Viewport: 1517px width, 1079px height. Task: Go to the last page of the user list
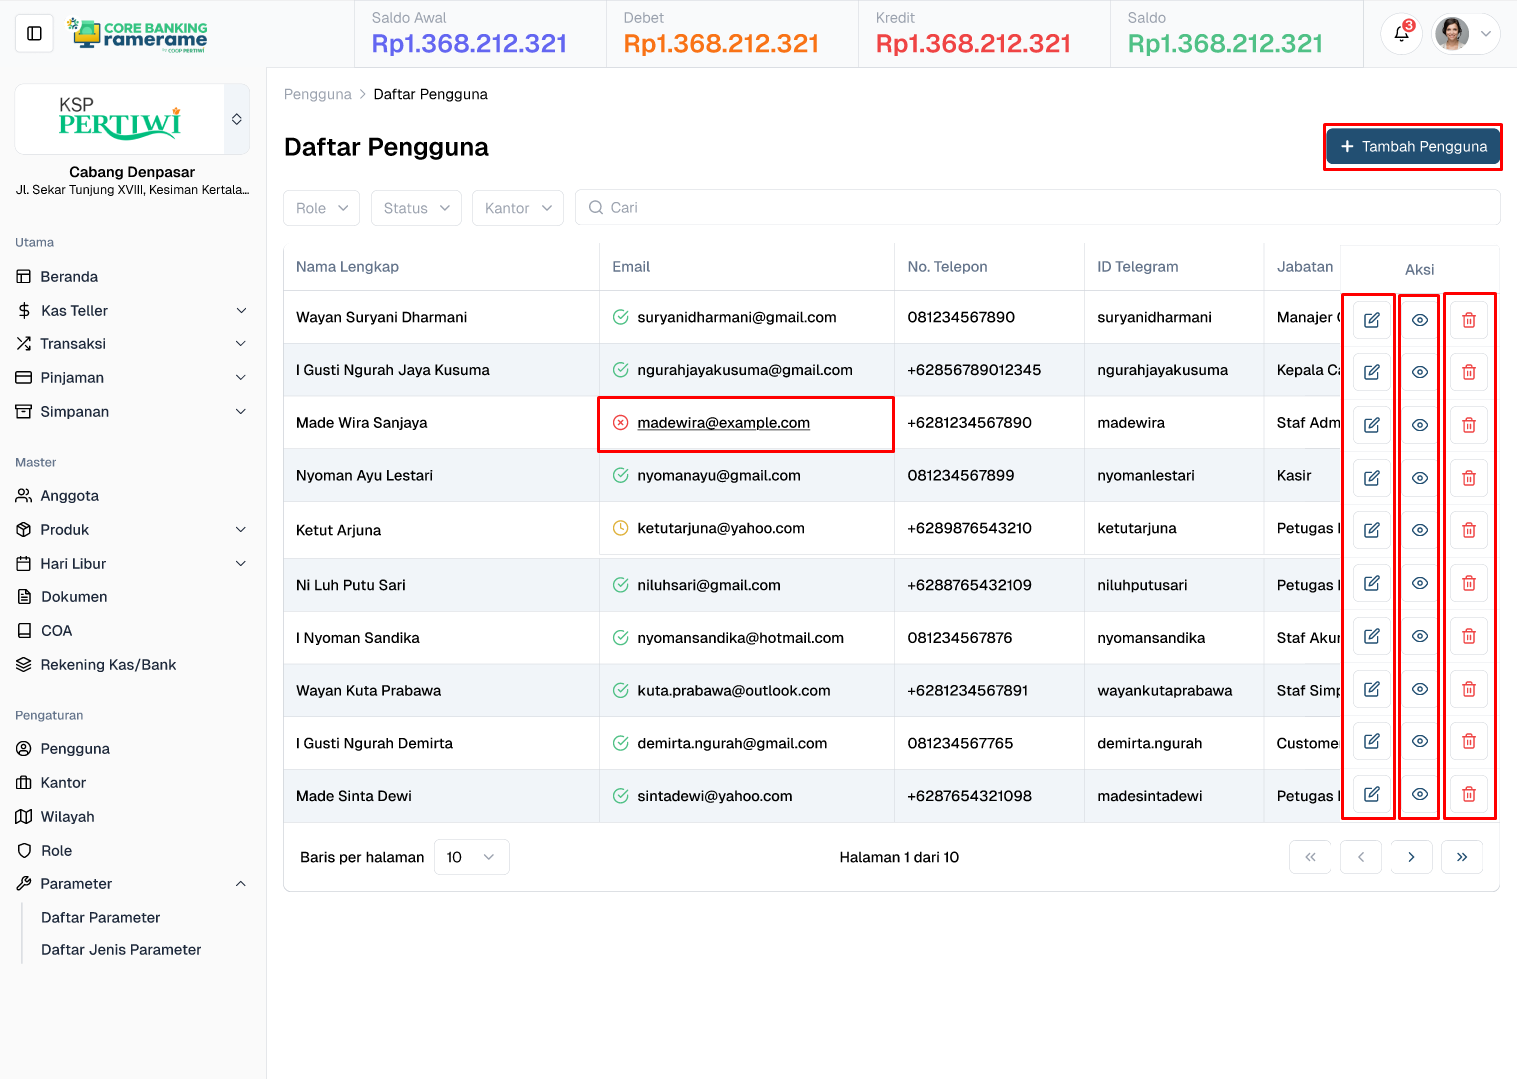[1462, 857]
